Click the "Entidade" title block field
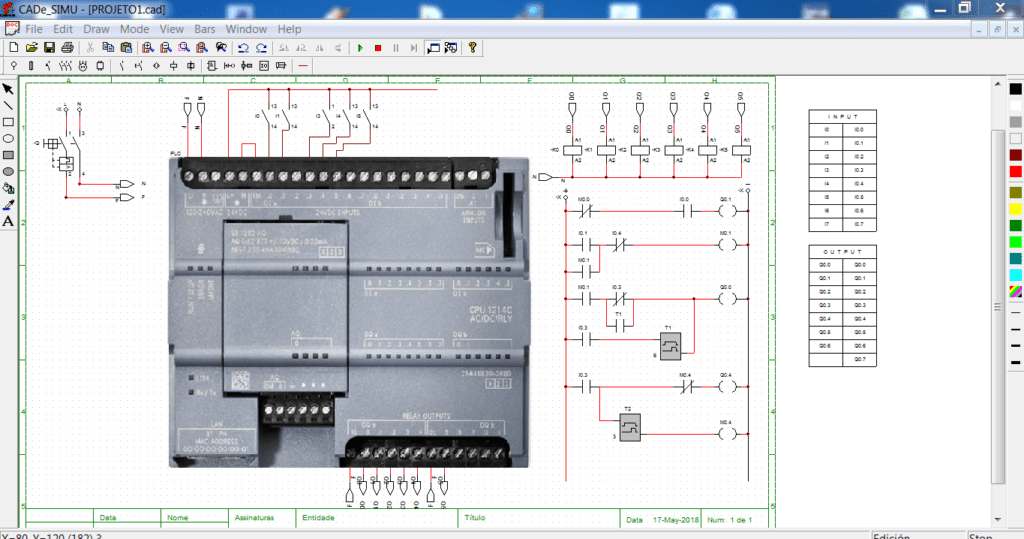The width and height of the screenshot is (1024, 539). pos(318,517)
